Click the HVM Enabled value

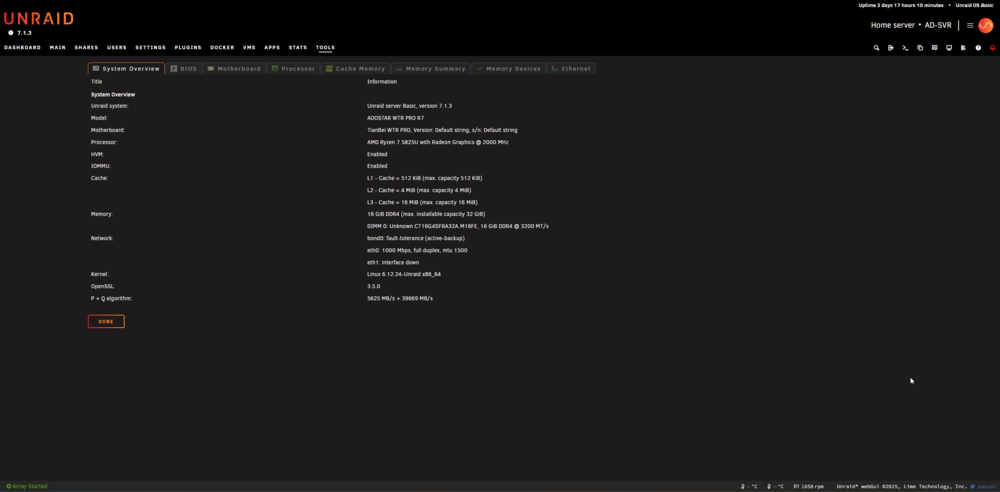coord(377,154)
